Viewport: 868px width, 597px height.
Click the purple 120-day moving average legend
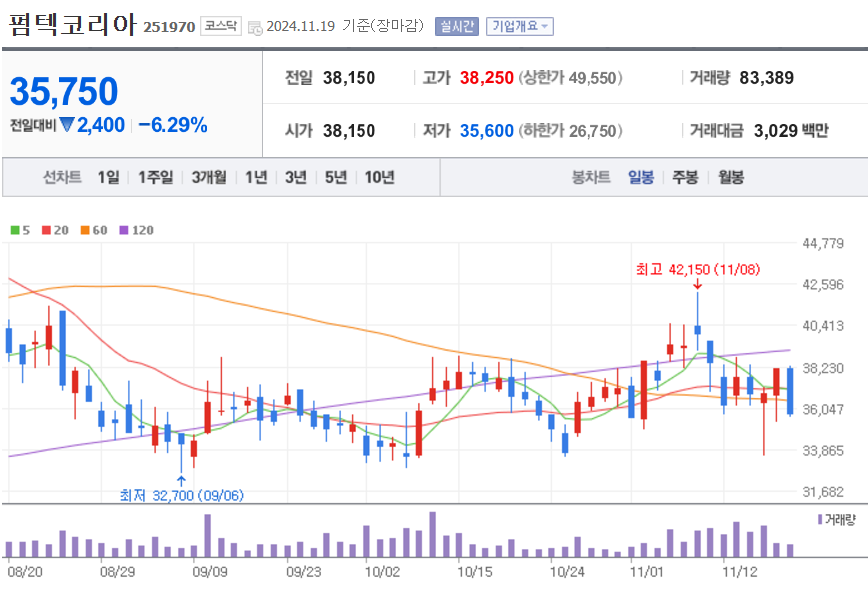[x=137, y=230]
